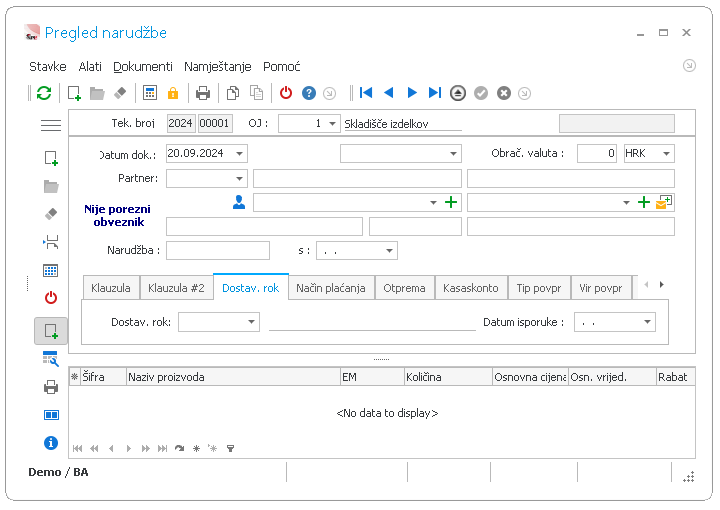Image resolution: width=720 pixels, height=510 pixels.
Task: Click sidebar blue info icon
Action: coord(51,443)
